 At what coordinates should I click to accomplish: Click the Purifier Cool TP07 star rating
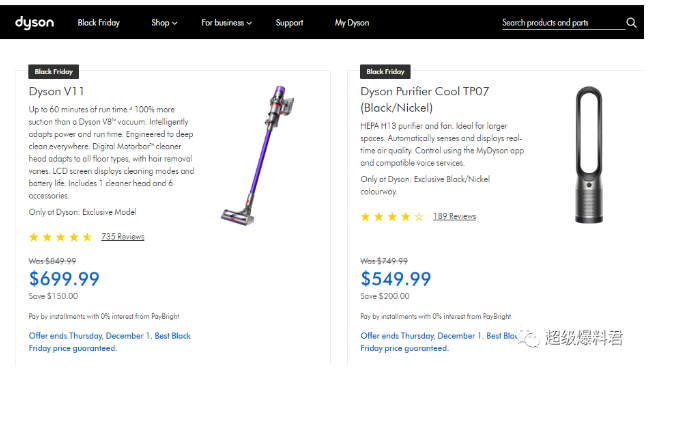point(392,216)
